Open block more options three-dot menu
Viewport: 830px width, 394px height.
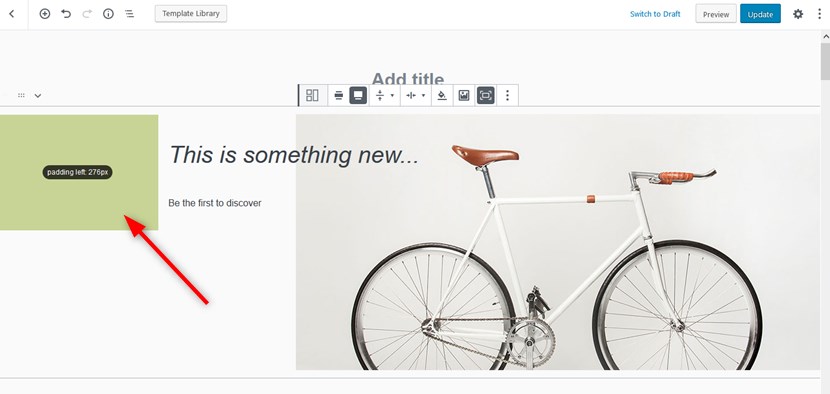coord(508,95)
